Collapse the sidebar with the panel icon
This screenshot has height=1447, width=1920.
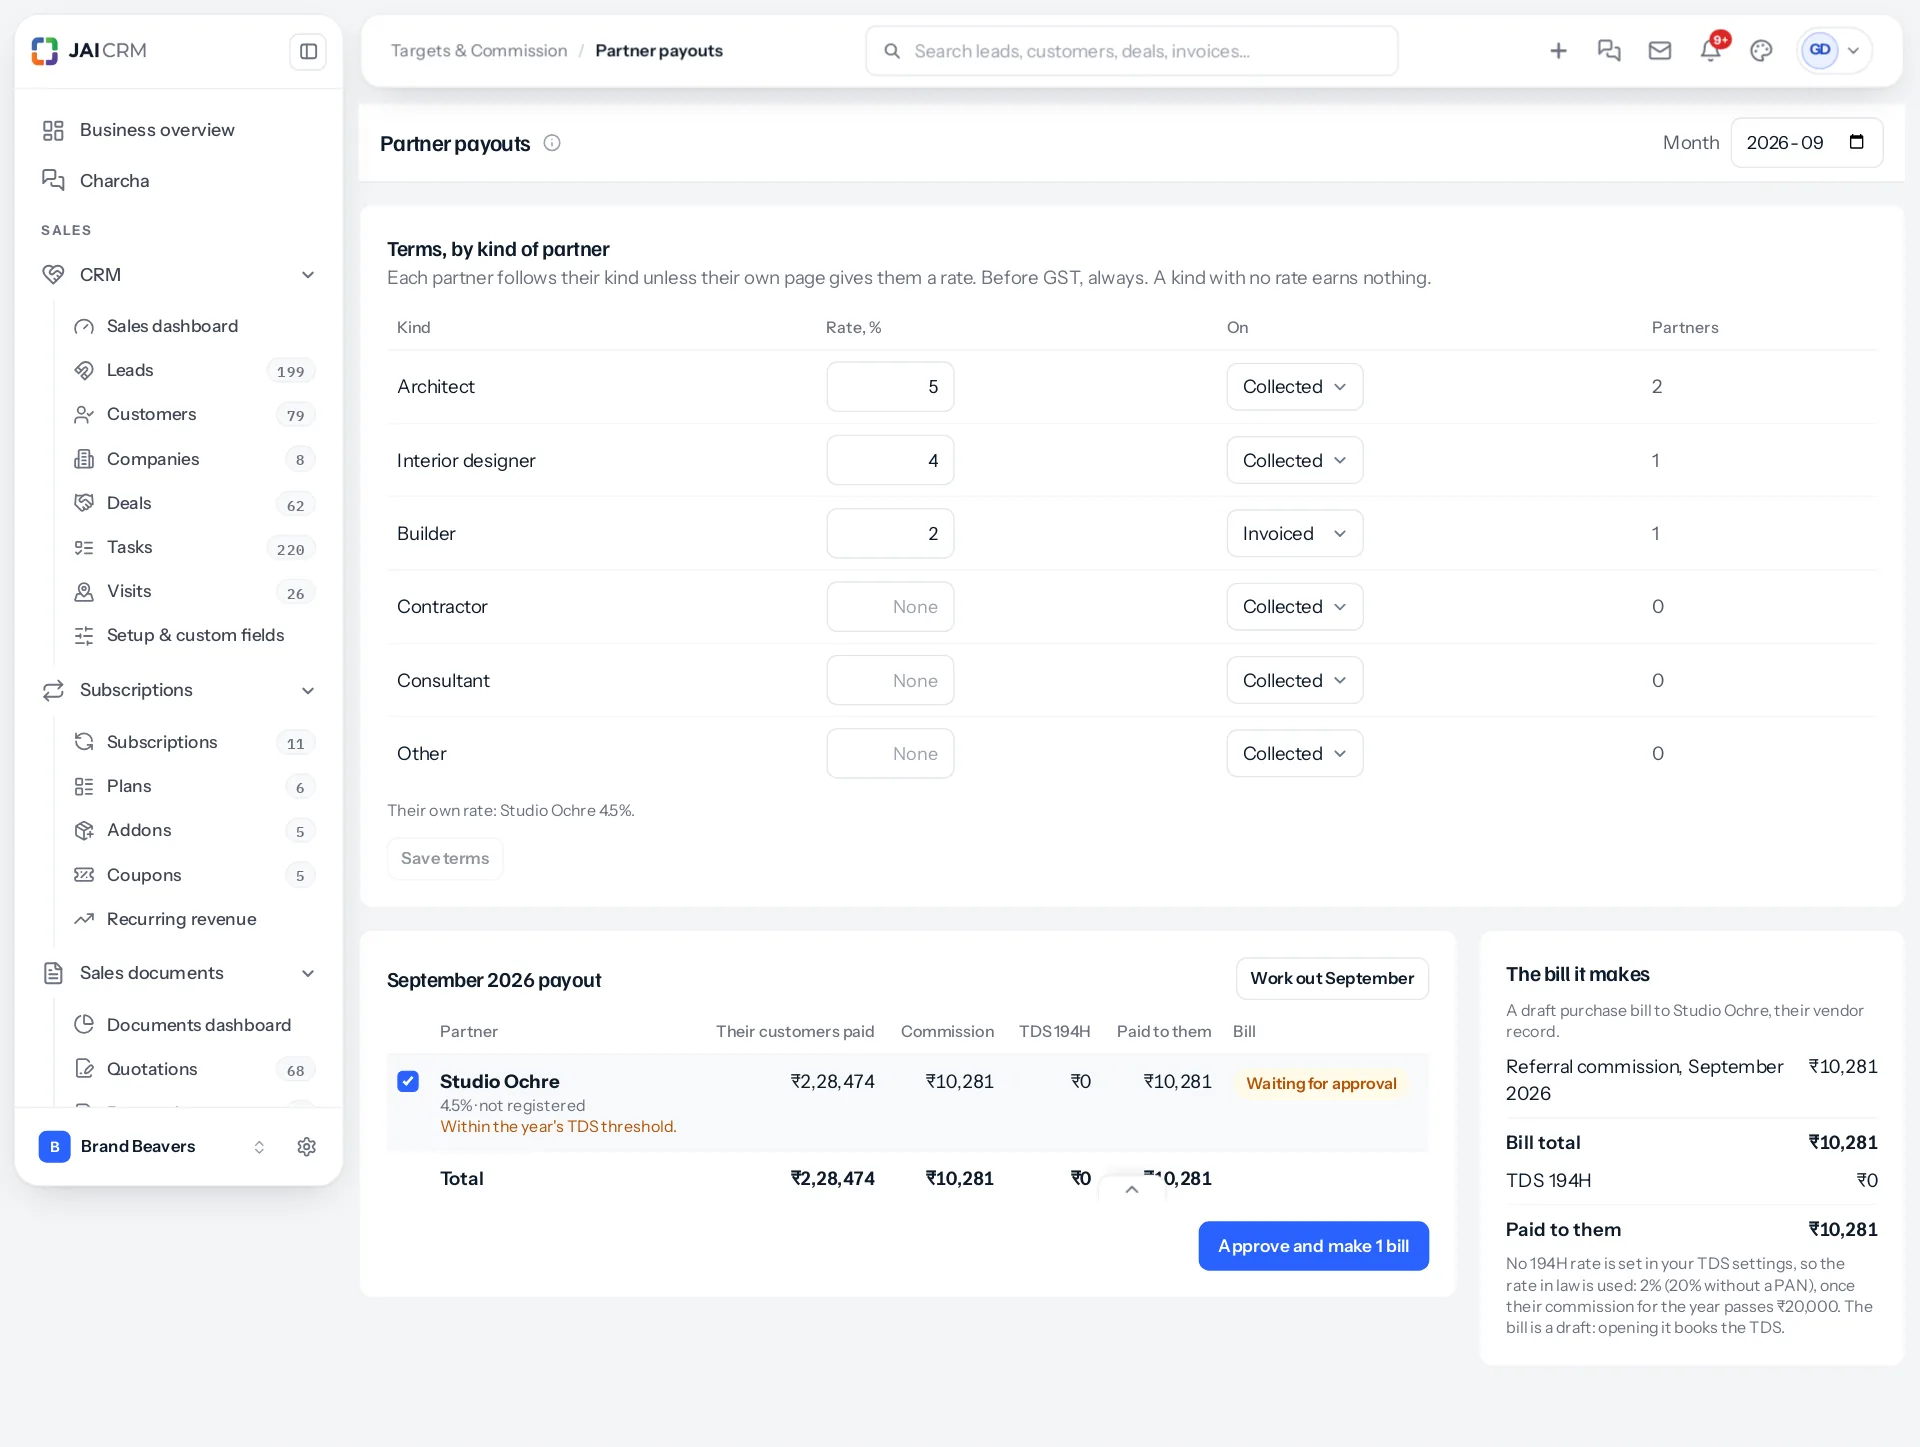tap(308, 51)
